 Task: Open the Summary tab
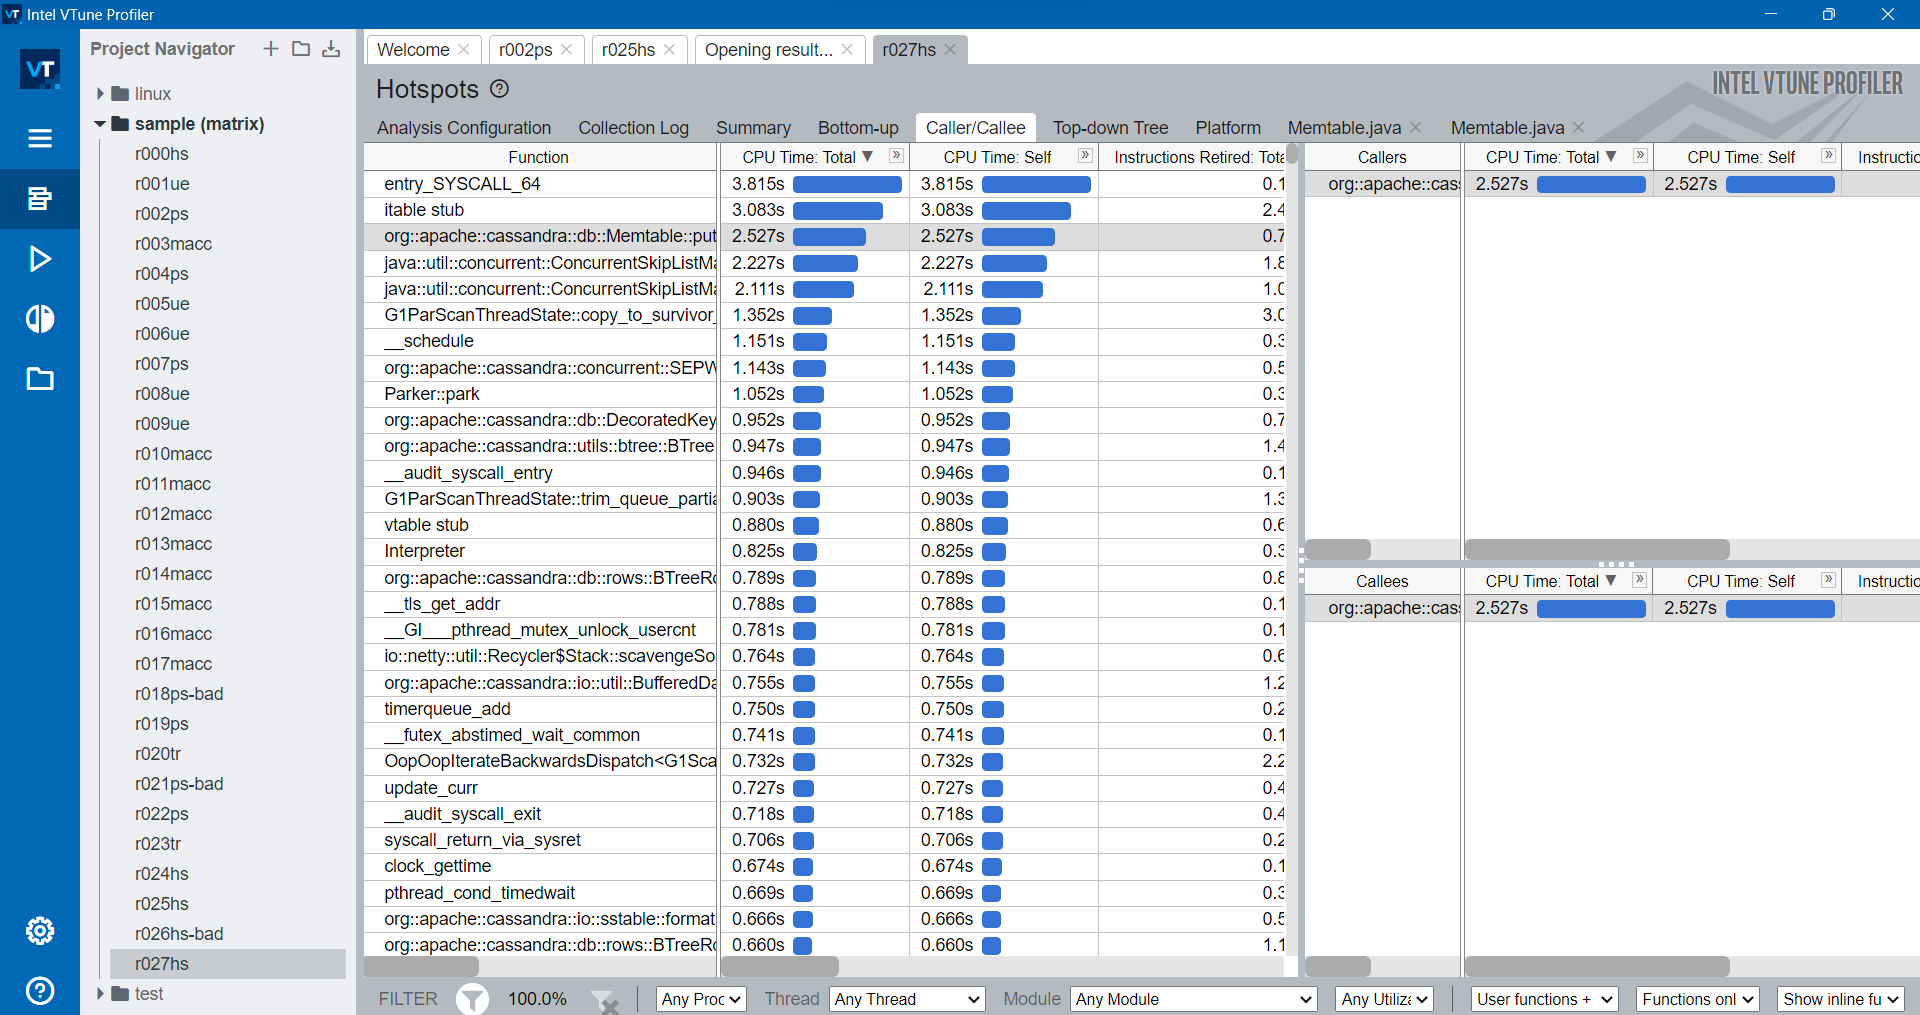(x=753, y=127)
